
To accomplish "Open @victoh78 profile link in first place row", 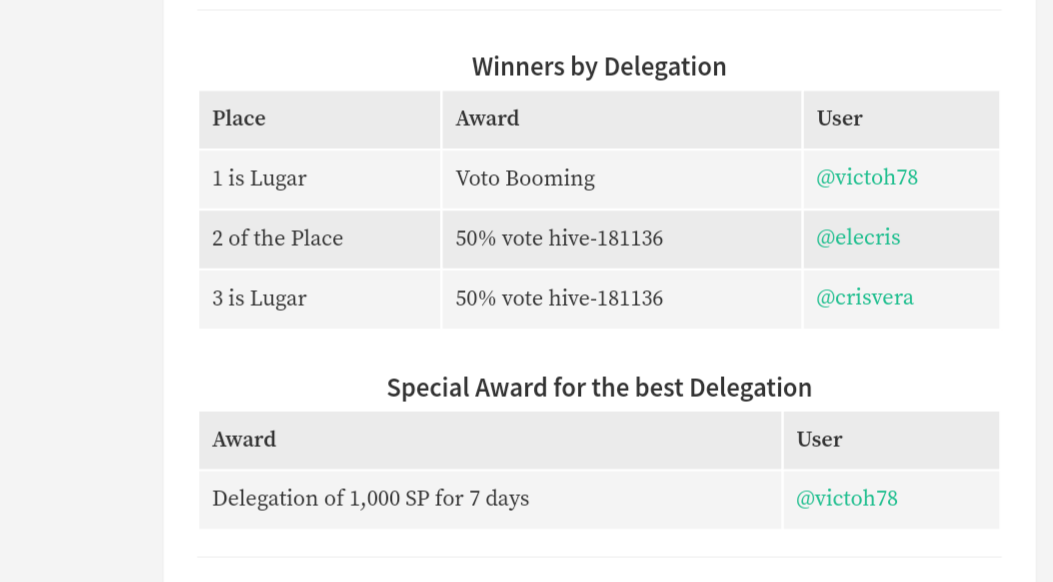I will tap(866, 178).
